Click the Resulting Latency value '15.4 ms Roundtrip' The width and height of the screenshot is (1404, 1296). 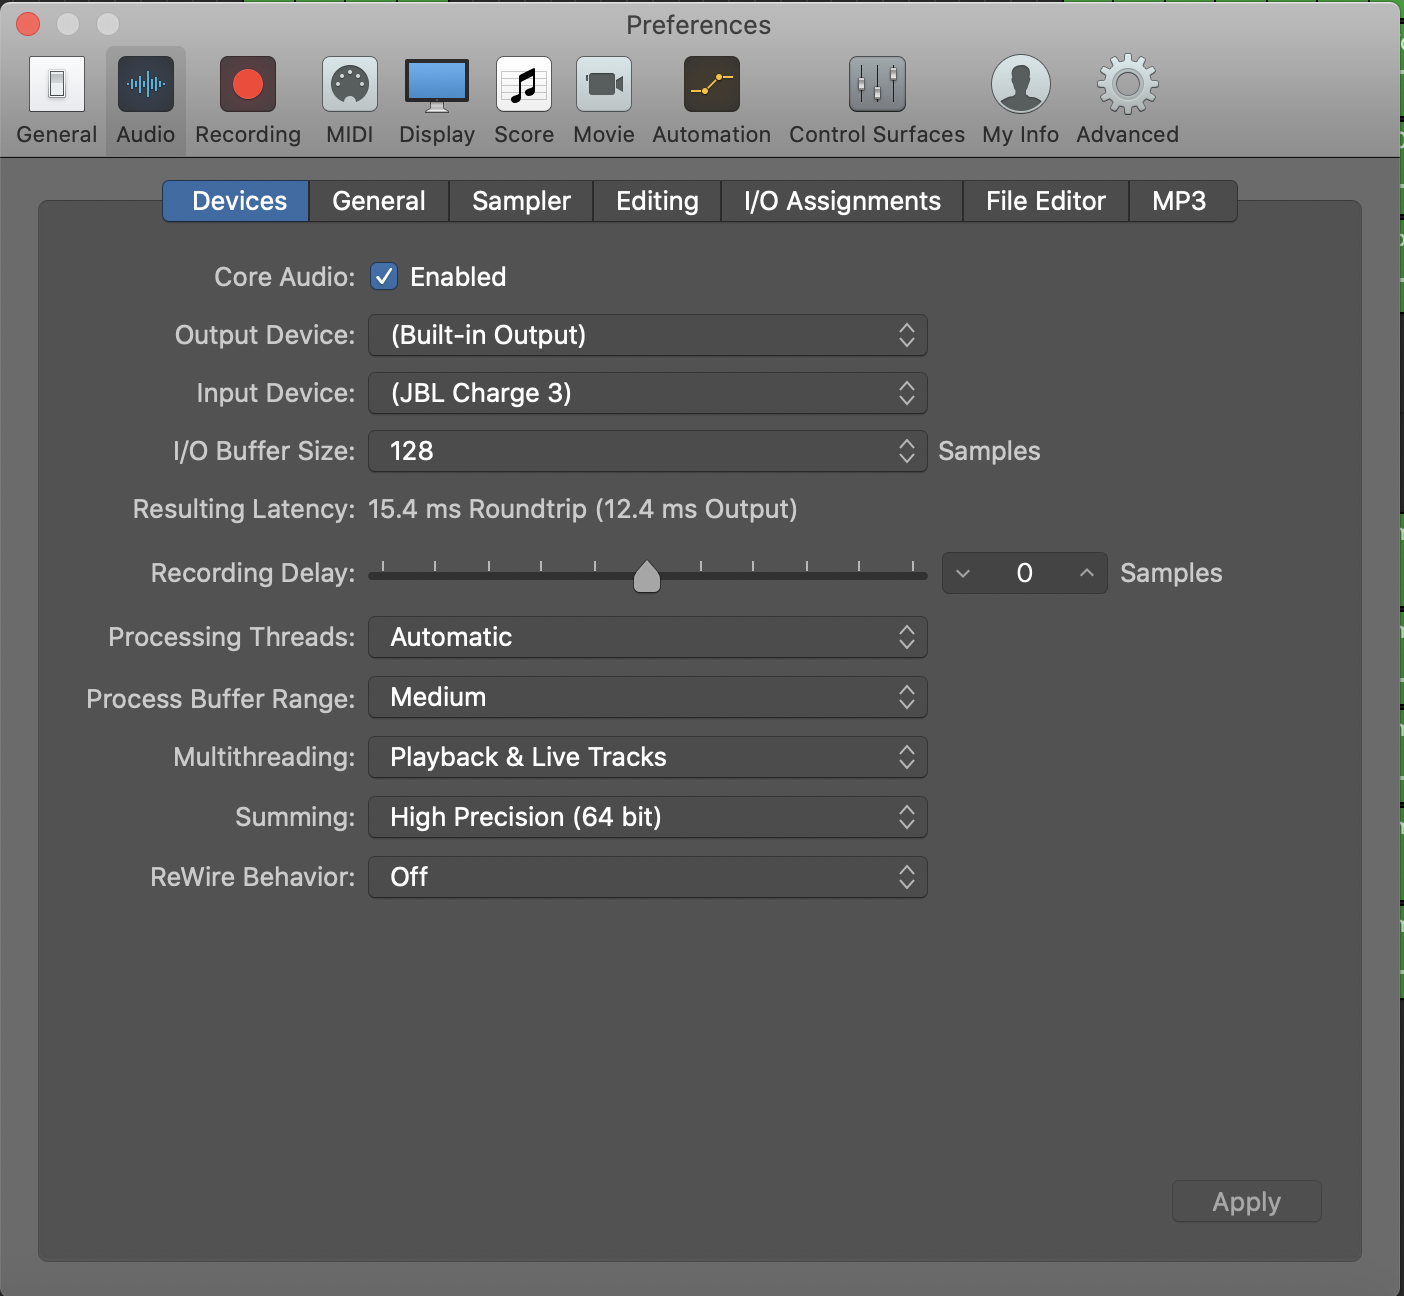coord(478,509)
